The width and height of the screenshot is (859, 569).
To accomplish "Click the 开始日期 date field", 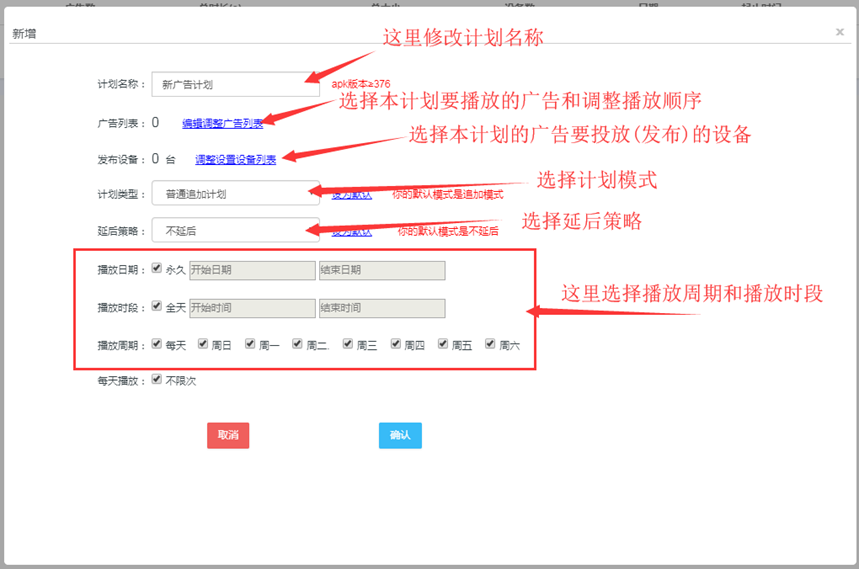I will tap(251, 270).
